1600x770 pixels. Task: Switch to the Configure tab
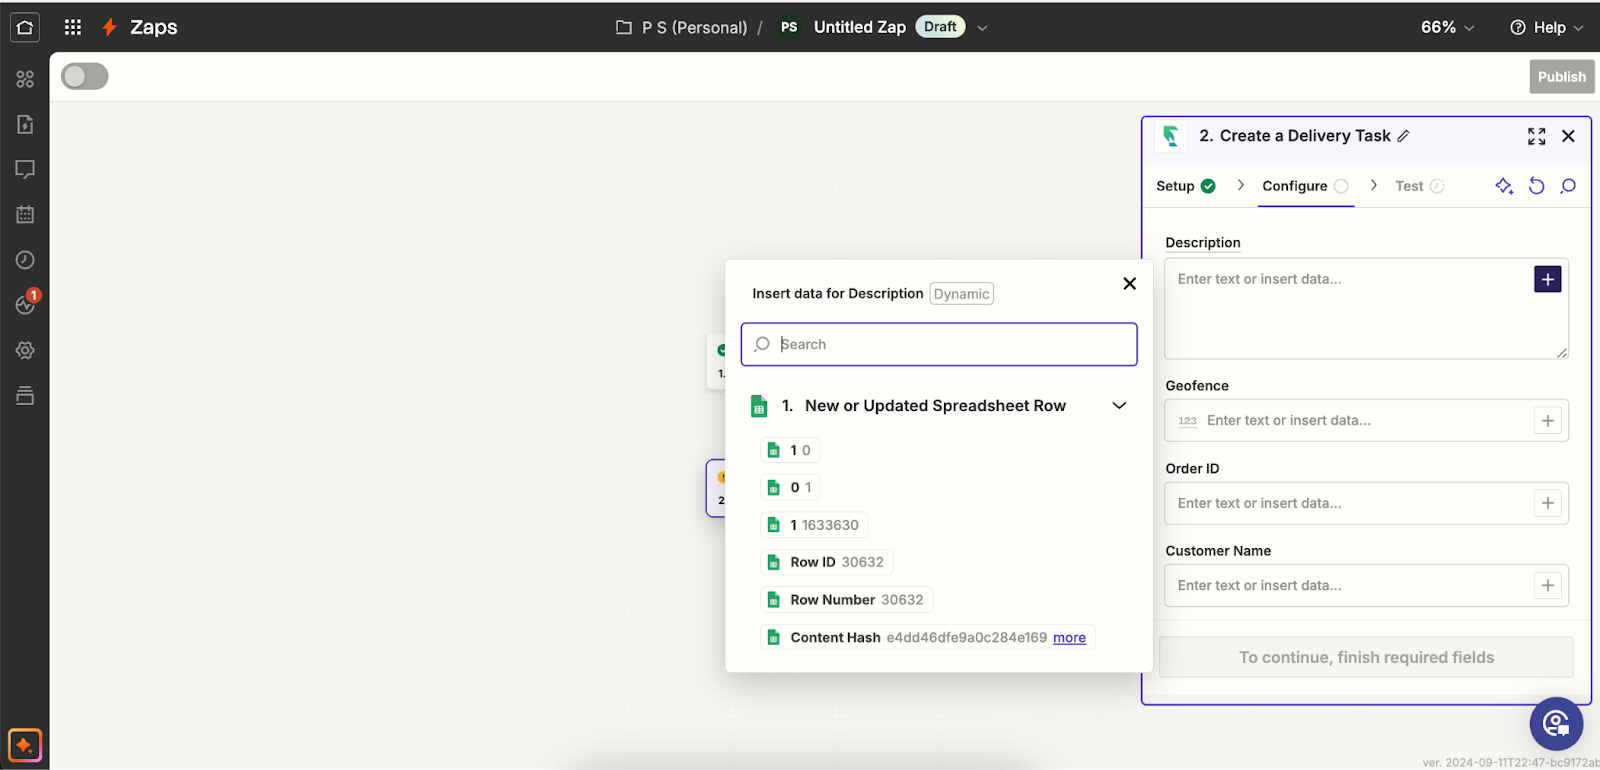pos(1305,186)
